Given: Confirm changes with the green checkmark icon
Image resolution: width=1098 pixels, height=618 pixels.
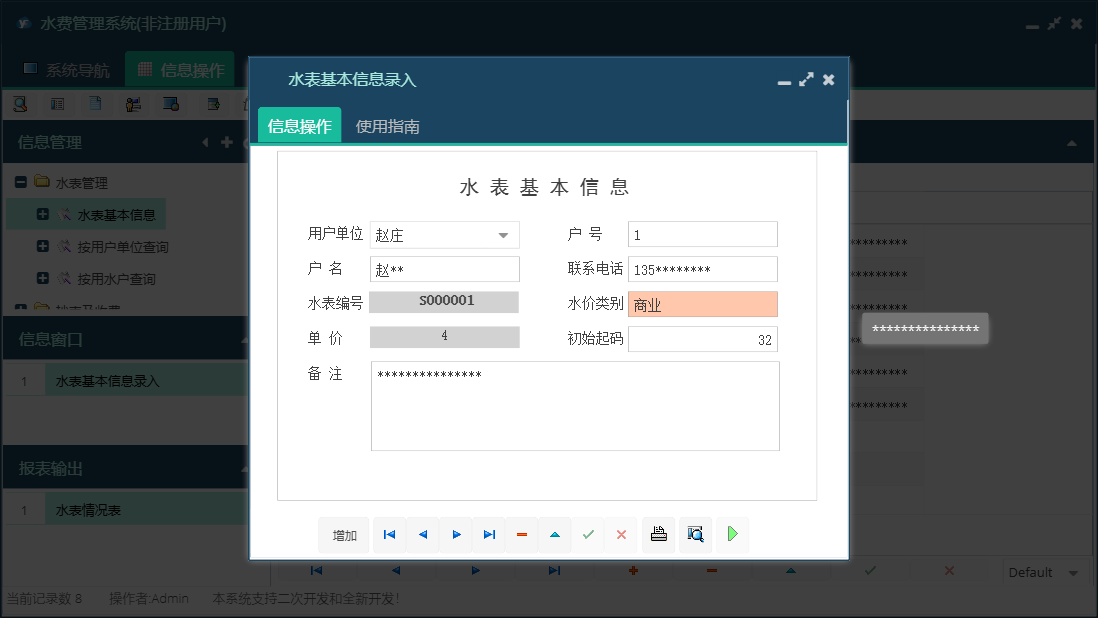Looking at the screenshot, I should (x=589, y=535).
